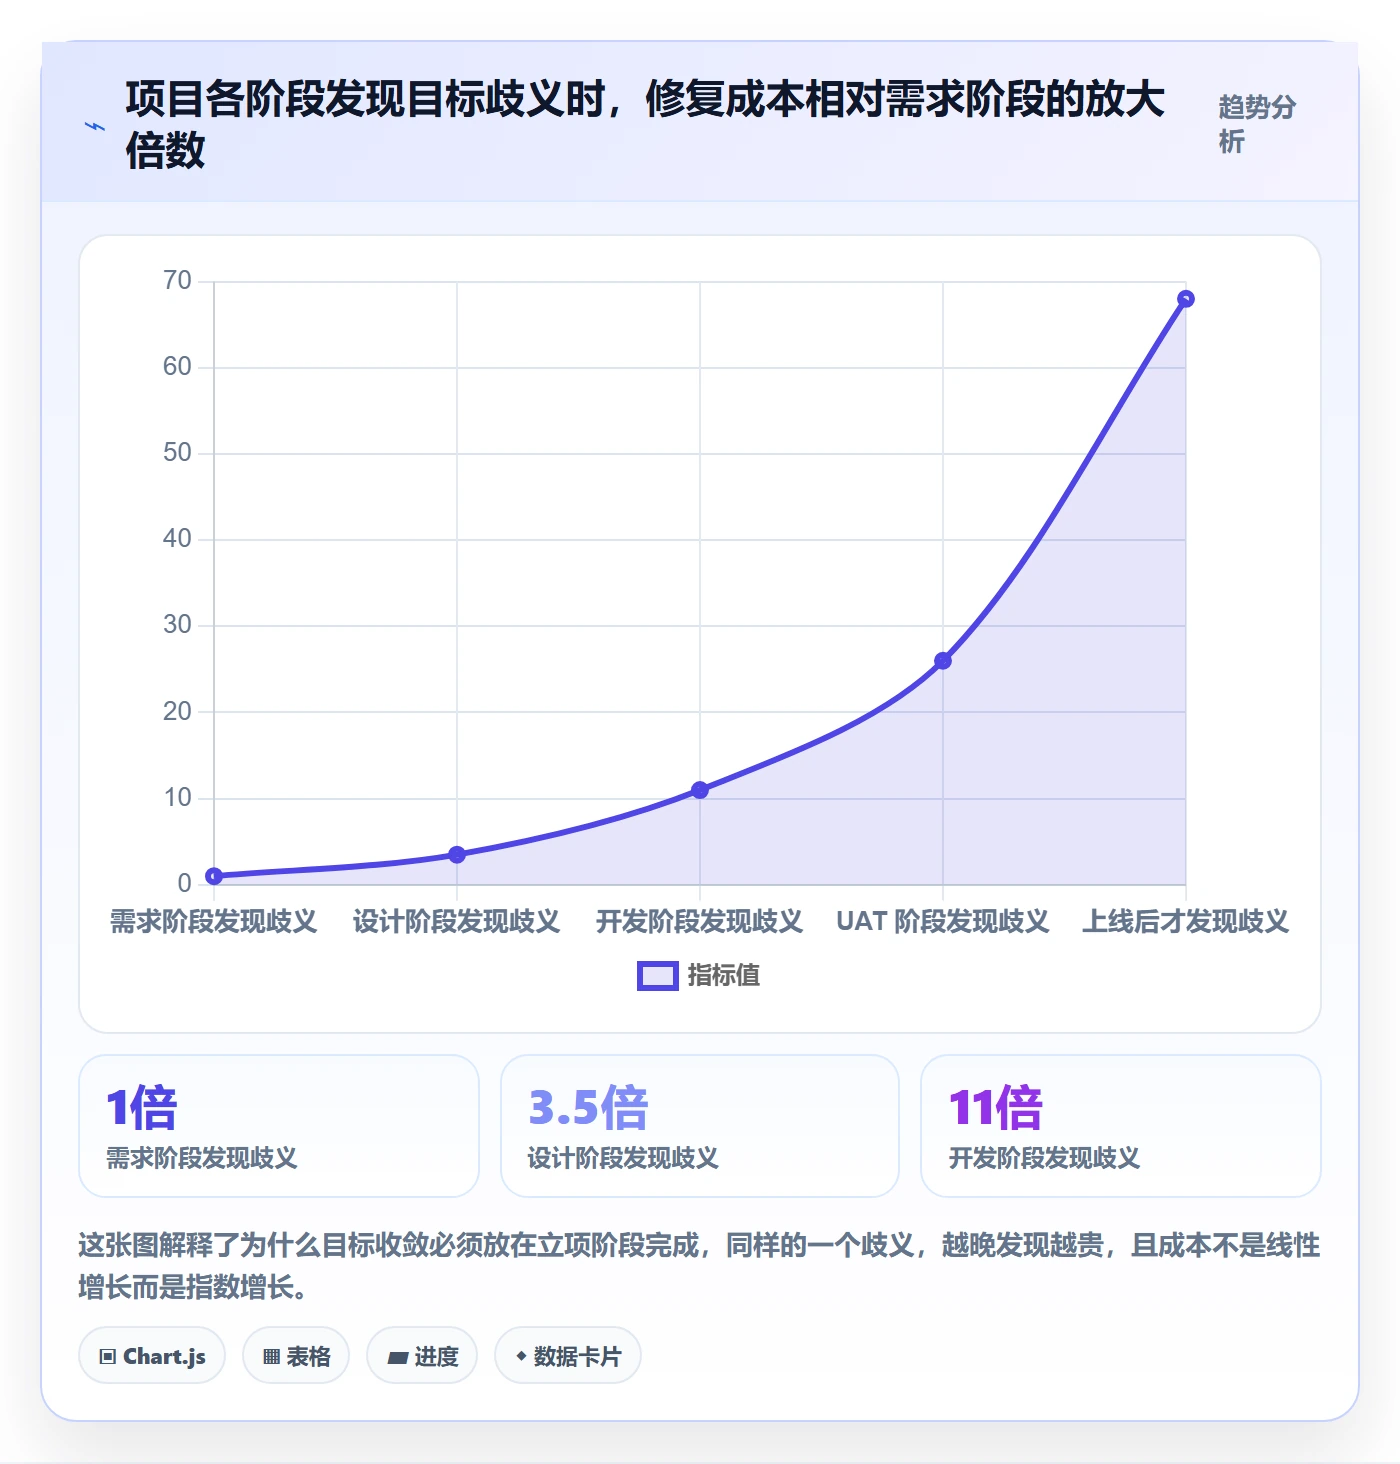Viewport: 1400px width, 1464px height.
Task: Open the 1倍 stat card
Action: pyautogui.click(x=279, y=1126)
